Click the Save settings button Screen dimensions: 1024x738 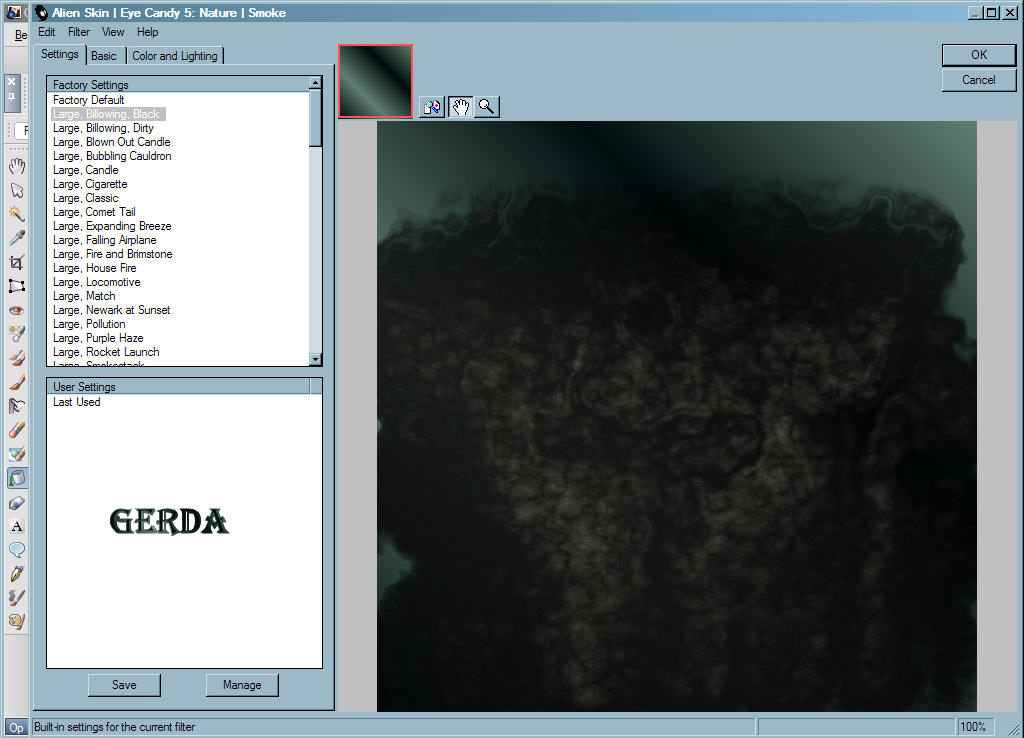pyautogui.click(x=124, y=685)
